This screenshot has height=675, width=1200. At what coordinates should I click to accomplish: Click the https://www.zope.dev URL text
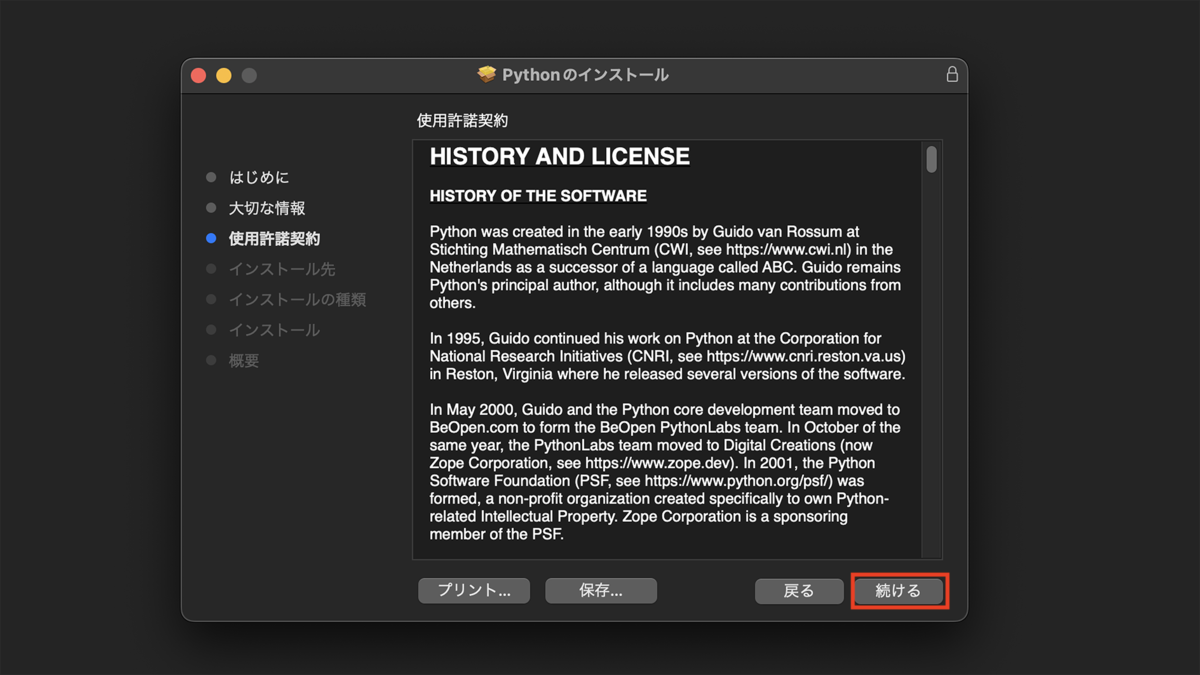pyautogui.click(x=656, y=463)
